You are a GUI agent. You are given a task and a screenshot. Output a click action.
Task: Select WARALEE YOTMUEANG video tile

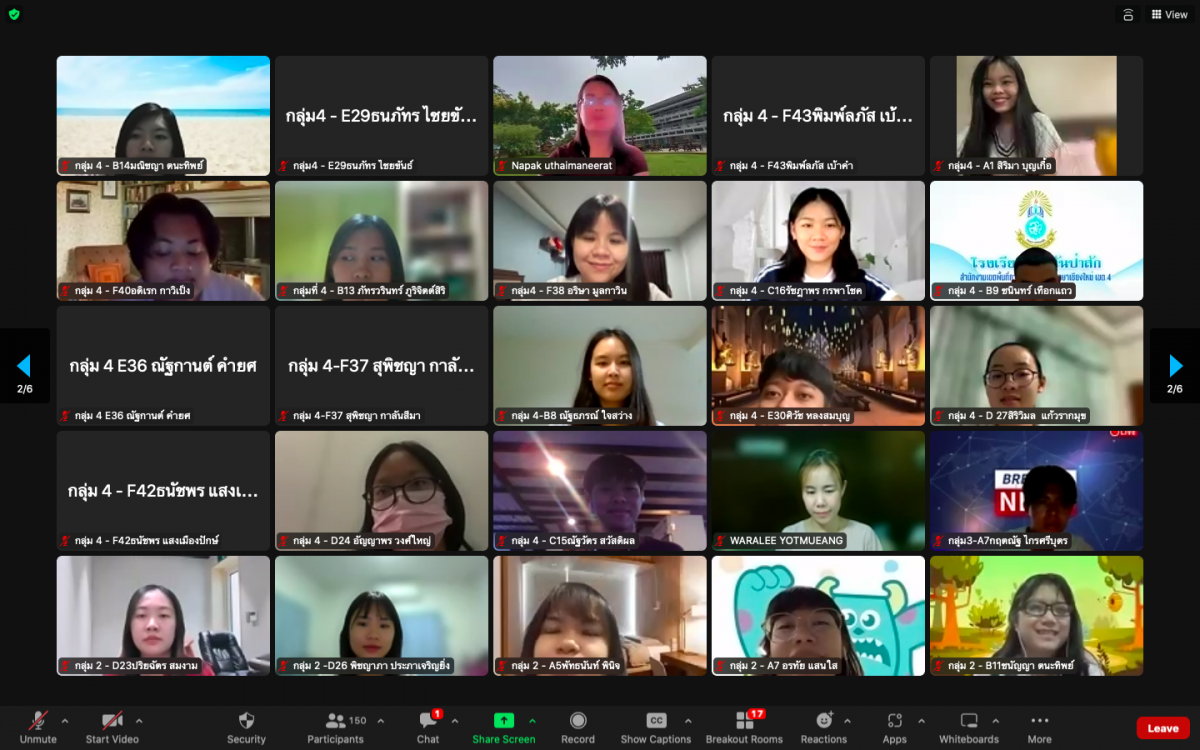(818, 491)
